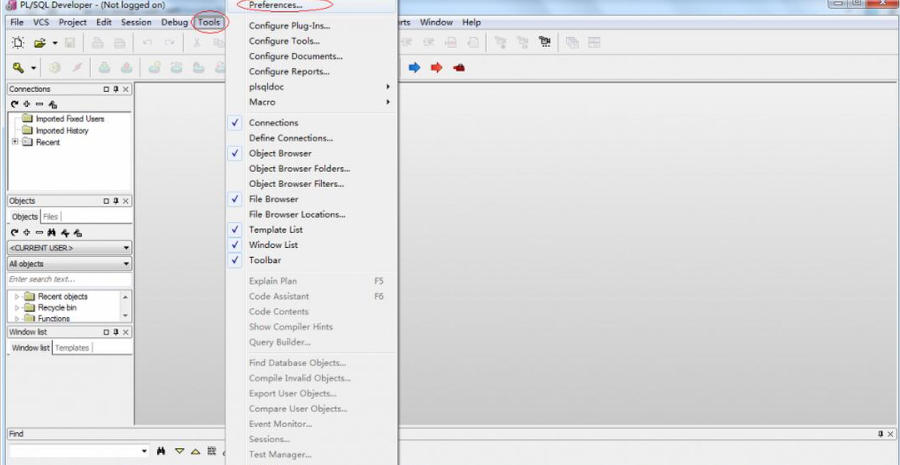
Task: Click the red arrow toolbar icon
Action: pyautogui.click(x=437, y=68)
